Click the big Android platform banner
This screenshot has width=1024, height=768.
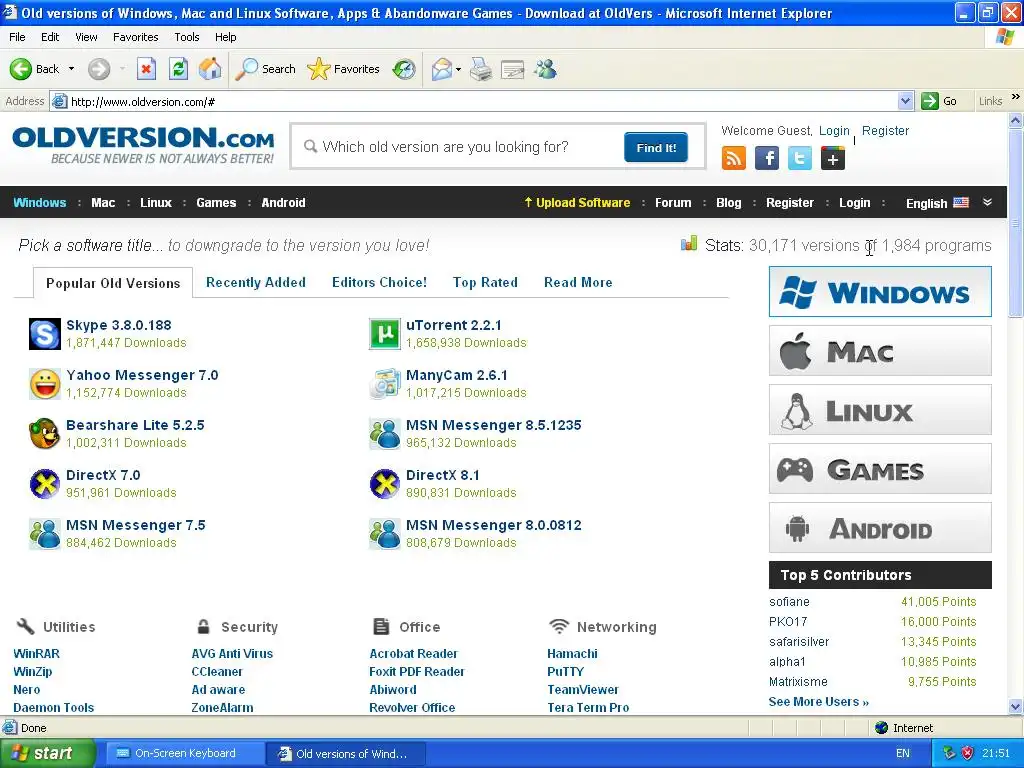click(880, 527)
